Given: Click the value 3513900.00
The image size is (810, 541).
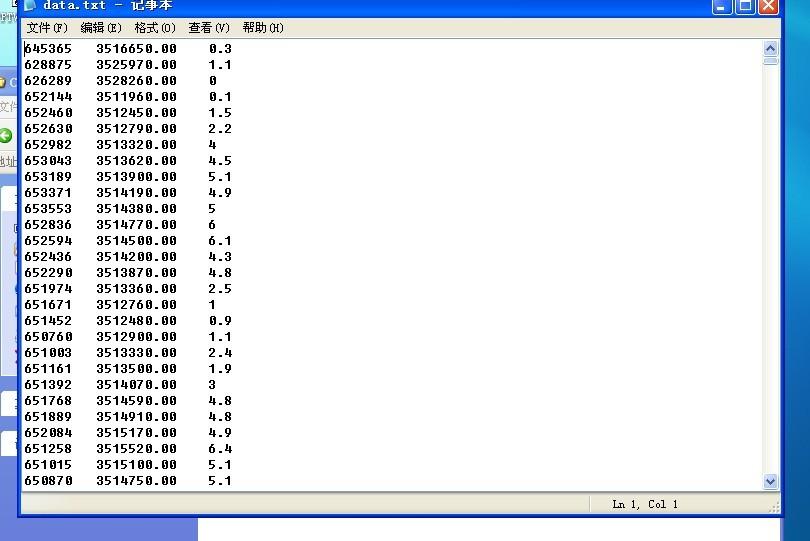Looking at the screenshot, I should coord(136,177).
